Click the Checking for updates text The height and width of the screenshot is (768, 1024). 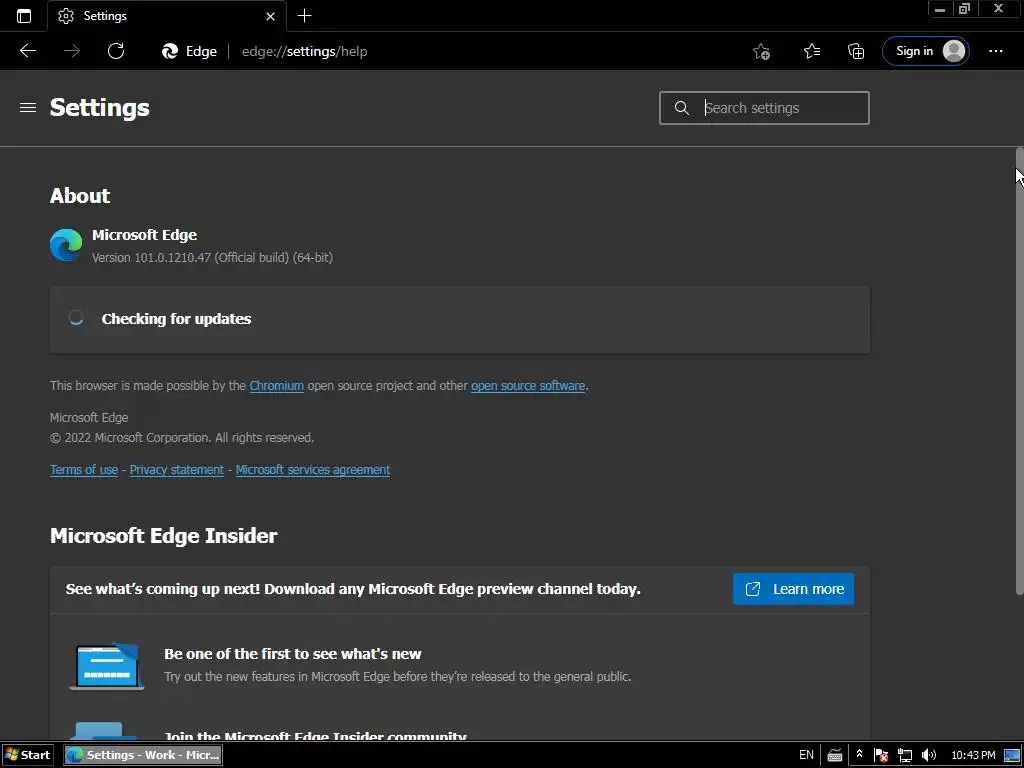176,319
